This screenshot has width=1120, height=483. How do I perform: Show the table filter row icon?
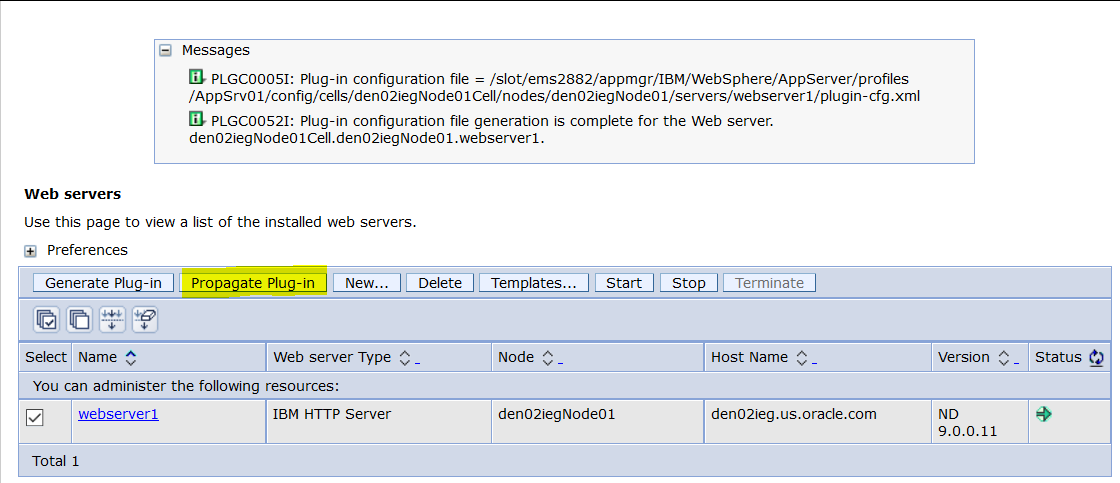click(x=112, y=320)
